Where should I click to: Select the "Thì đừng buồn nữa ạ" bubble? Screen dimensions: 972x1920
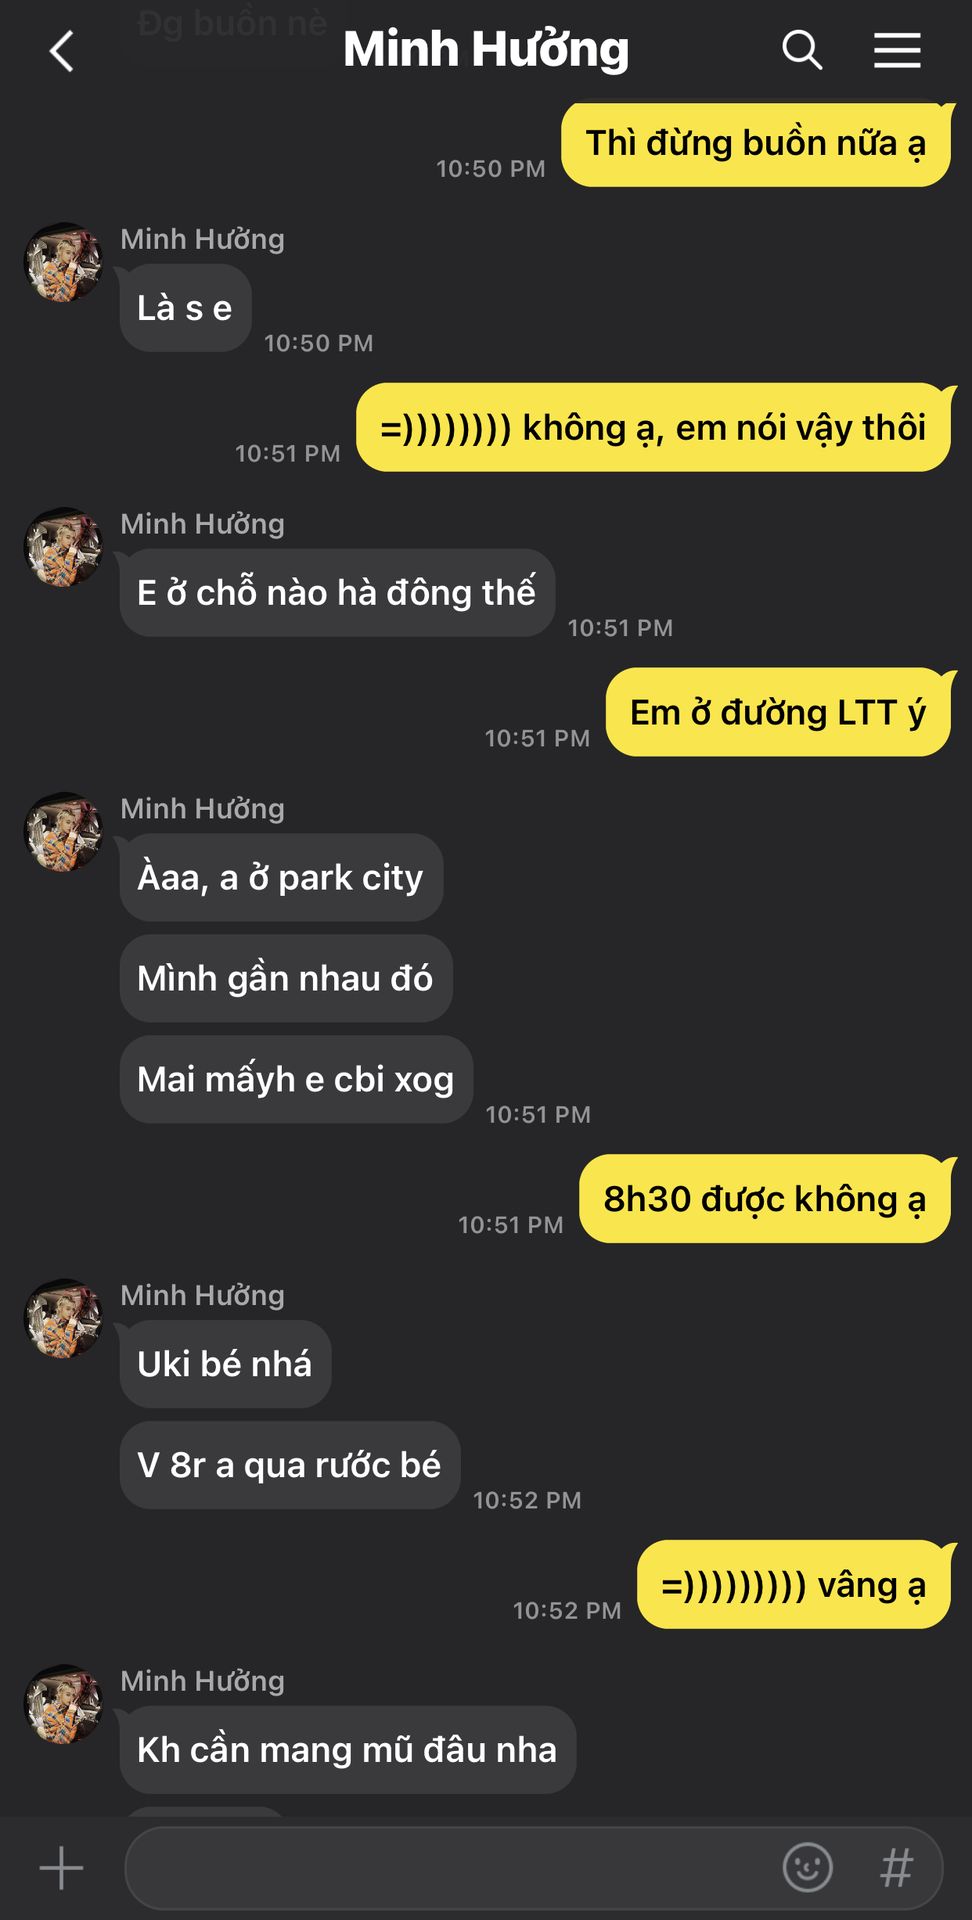click(x=756, y=144)
